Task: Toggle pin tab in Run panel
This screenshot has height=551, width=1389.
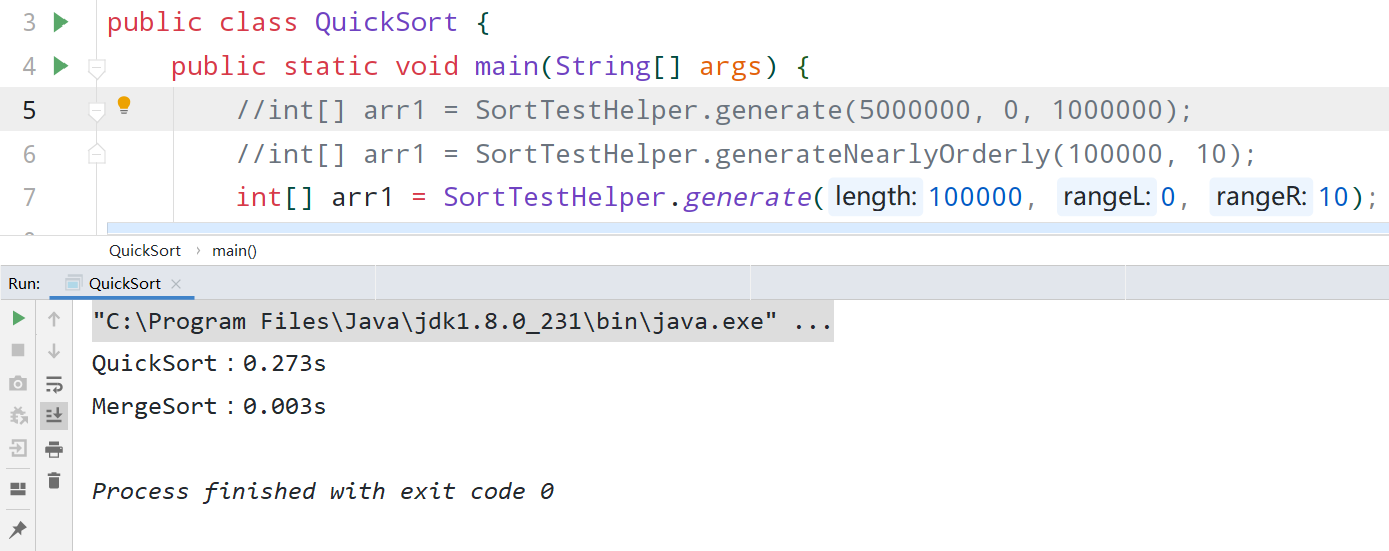Action: coord(18,529)
